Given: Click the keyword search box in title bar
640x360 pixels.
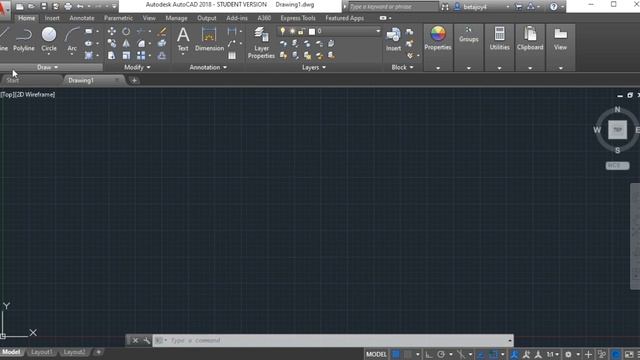Looking at the screenshot, I should [x=393, y=7].
